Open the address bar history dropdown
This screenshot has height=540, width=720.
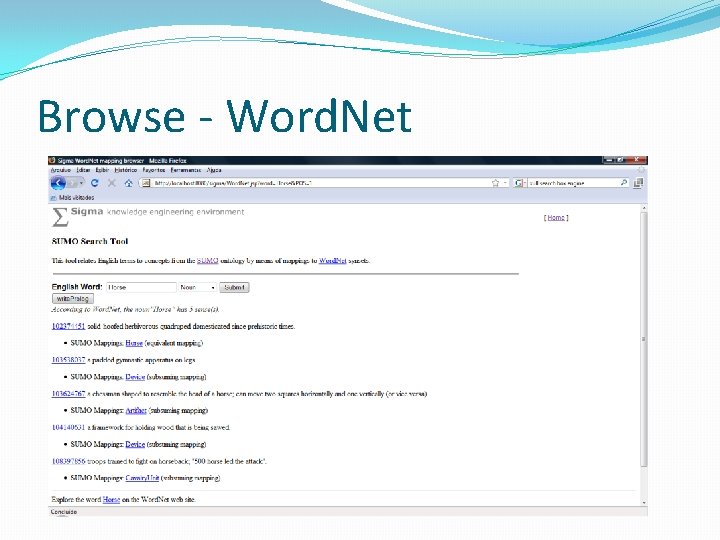[505, 183]
